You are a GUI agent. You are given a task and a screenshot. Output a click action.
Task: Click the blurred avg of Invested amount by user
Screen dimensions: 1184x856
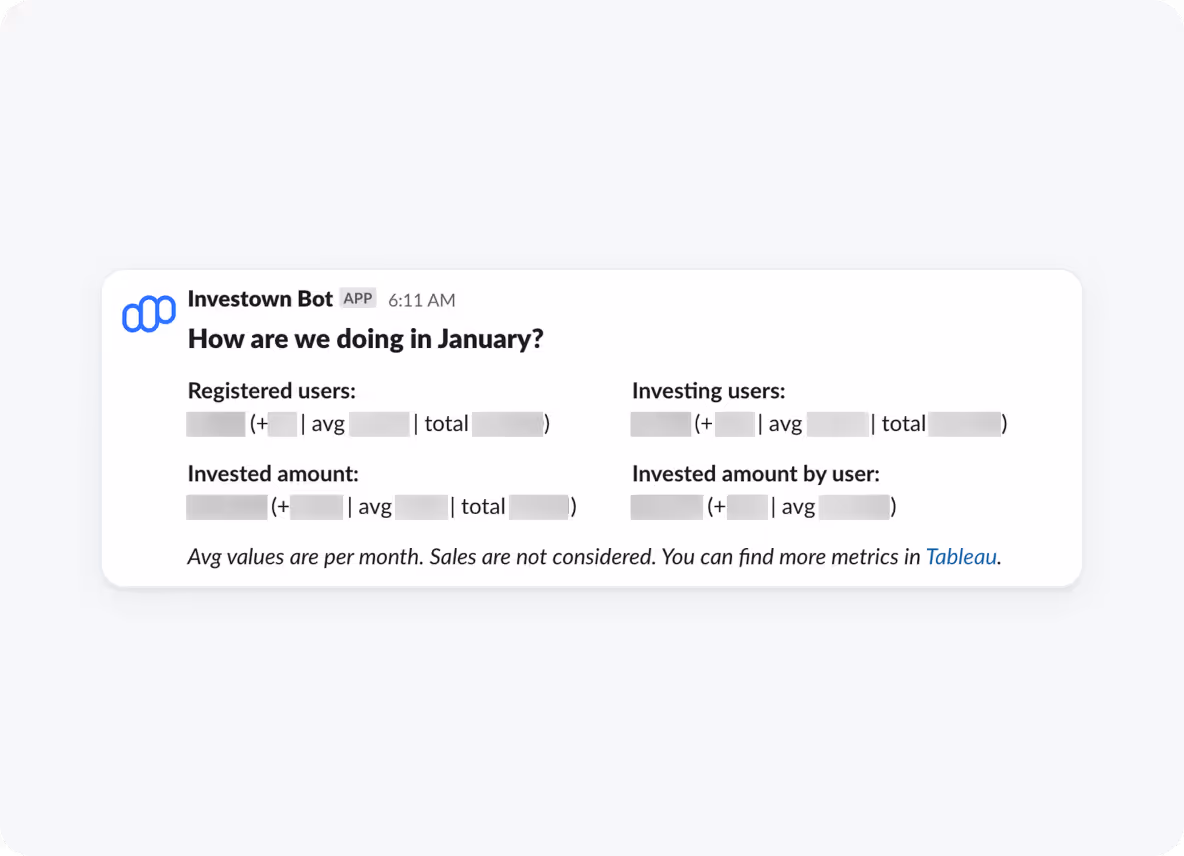[854, 507]
